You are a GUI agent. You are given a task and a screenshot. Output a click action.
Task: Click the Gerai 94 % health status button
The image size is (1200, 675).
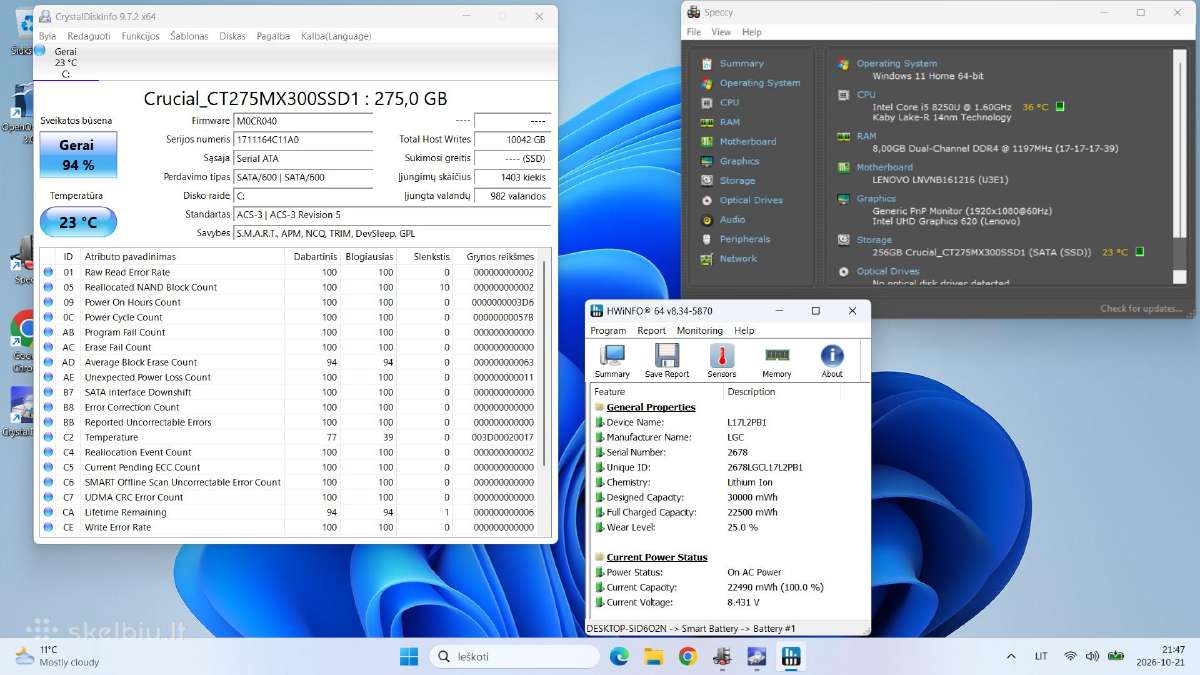coord(77,155)
